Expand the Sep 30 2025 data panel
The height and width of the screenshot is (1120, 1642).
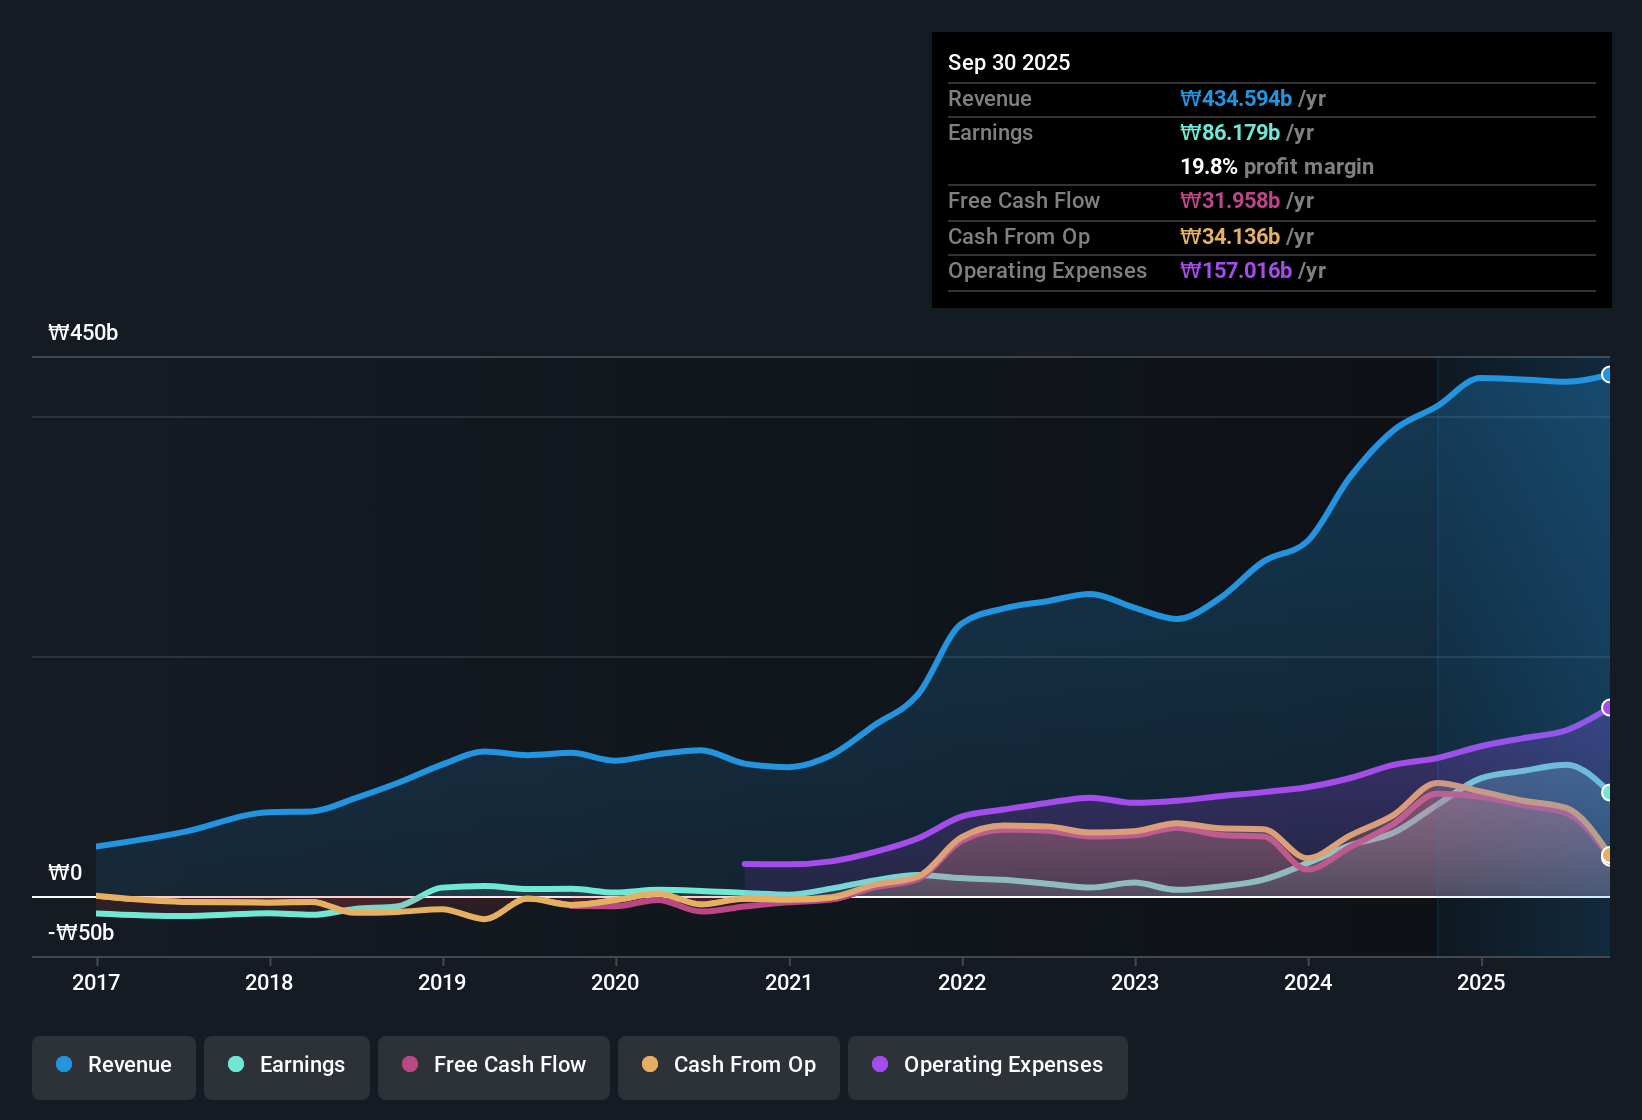click(1009, 62)
